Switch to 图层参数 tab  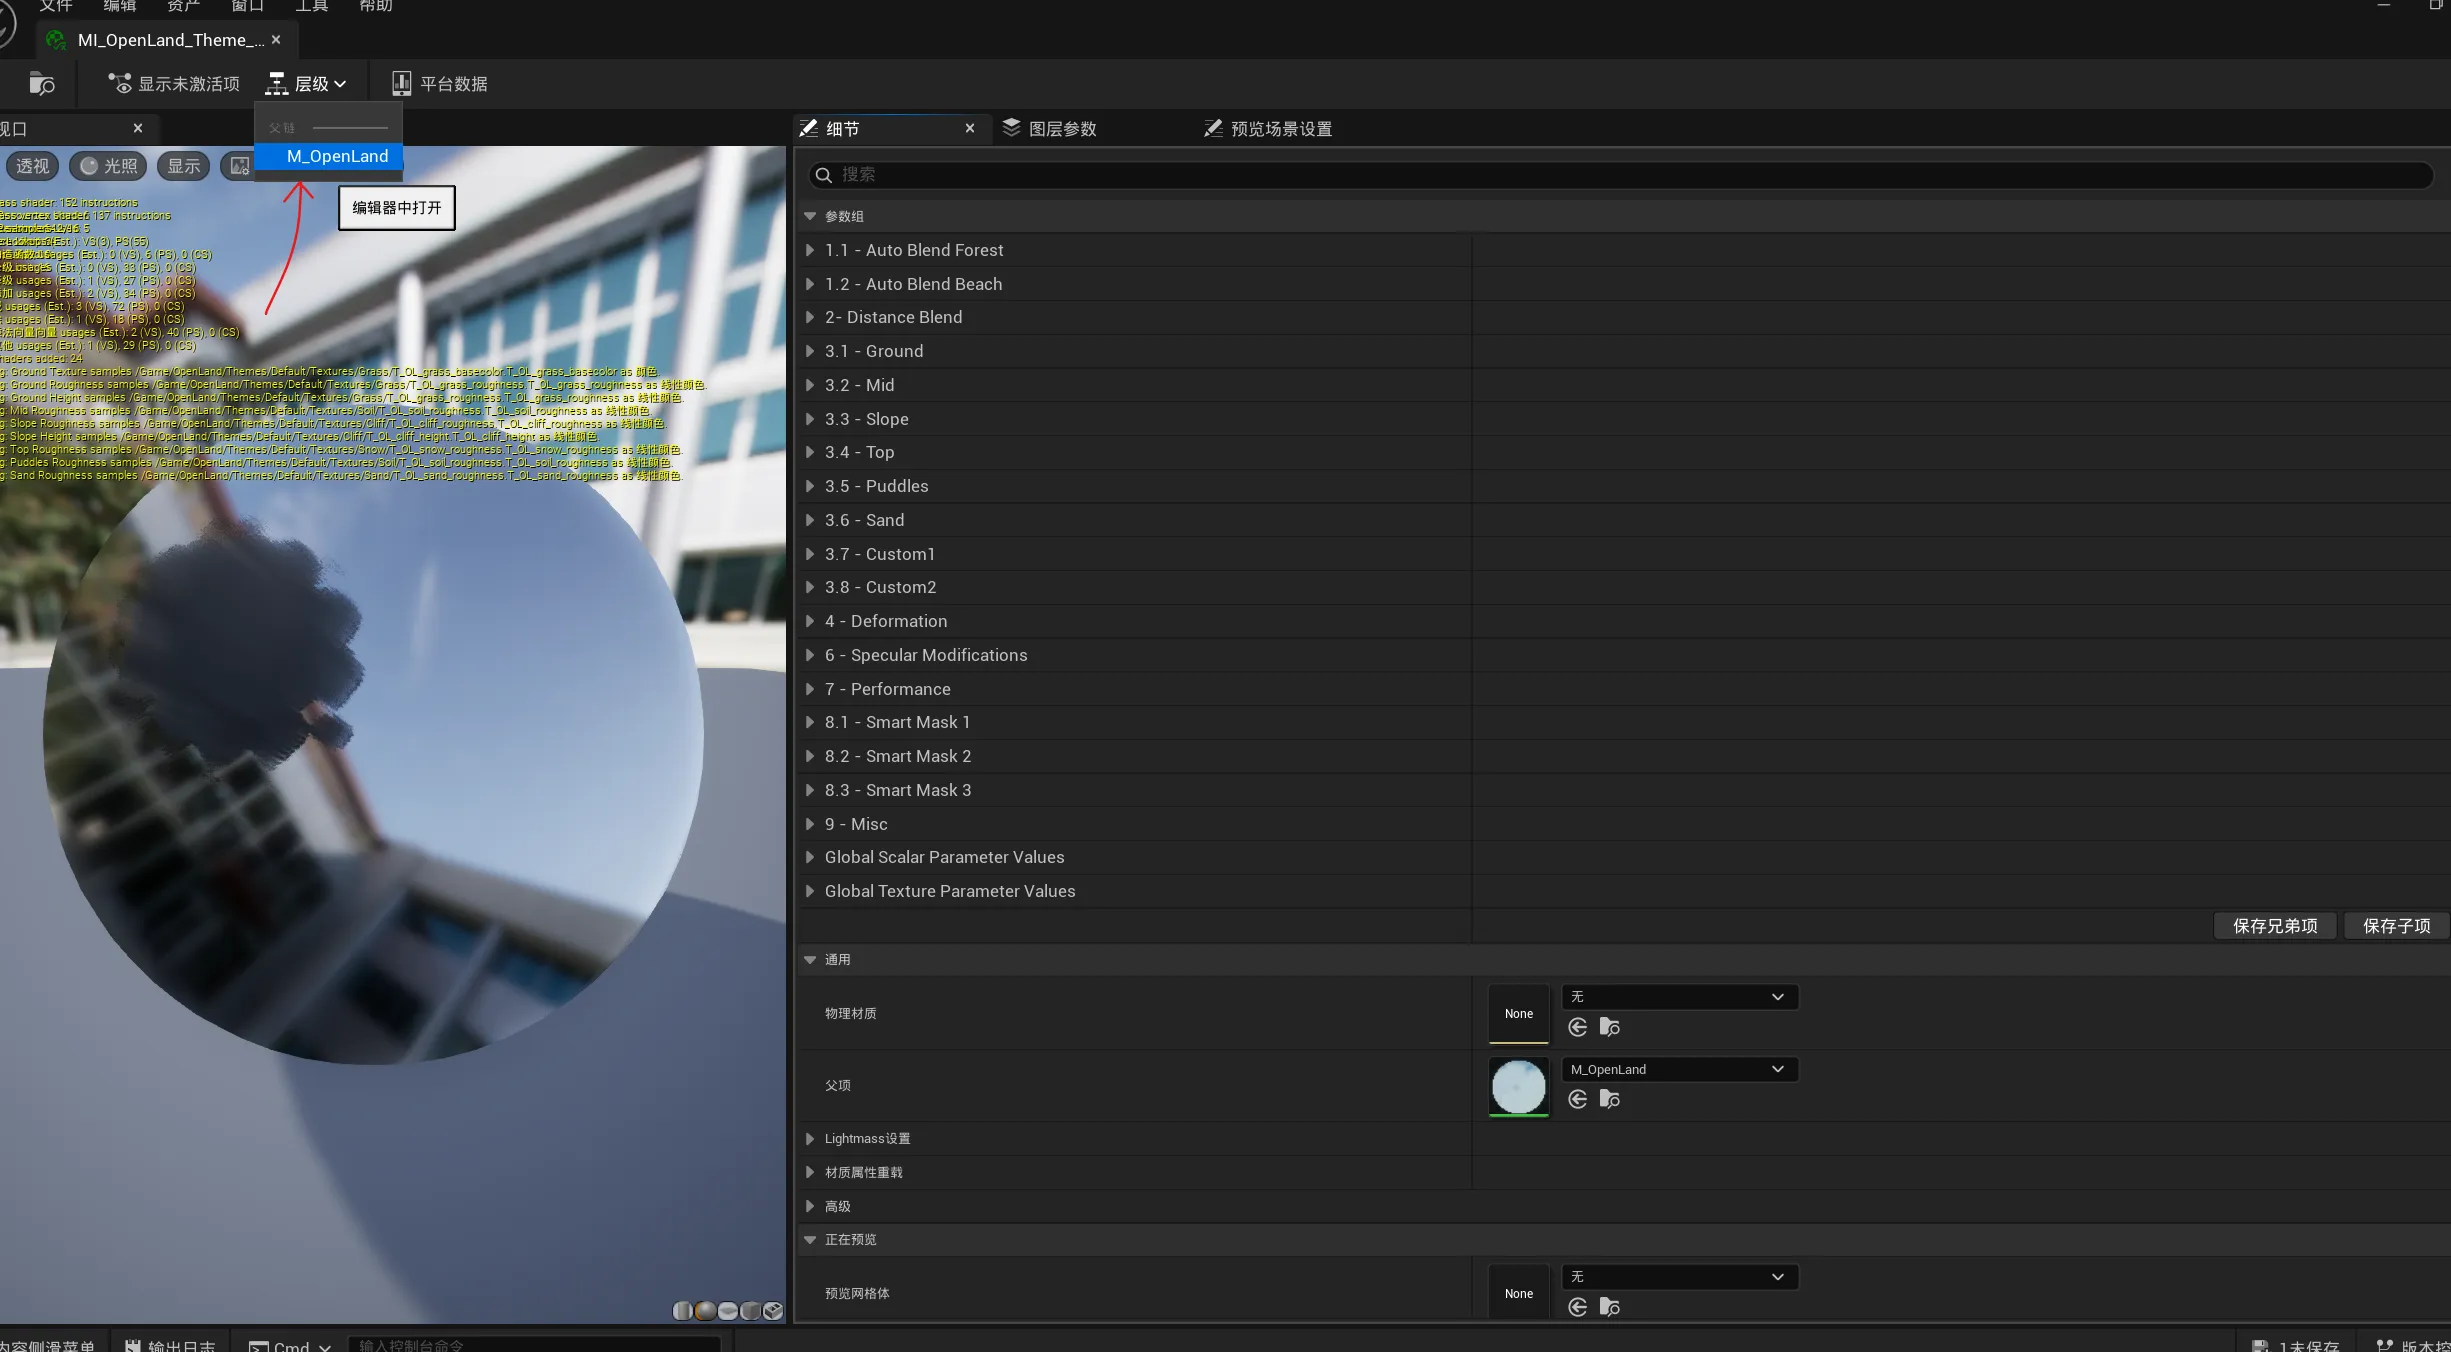(x=1050, y=129)
